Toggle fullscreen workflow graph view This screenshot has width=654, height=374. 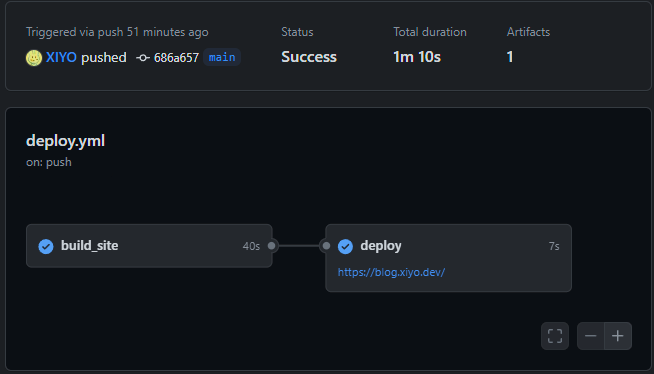click(x=555, y=336)
